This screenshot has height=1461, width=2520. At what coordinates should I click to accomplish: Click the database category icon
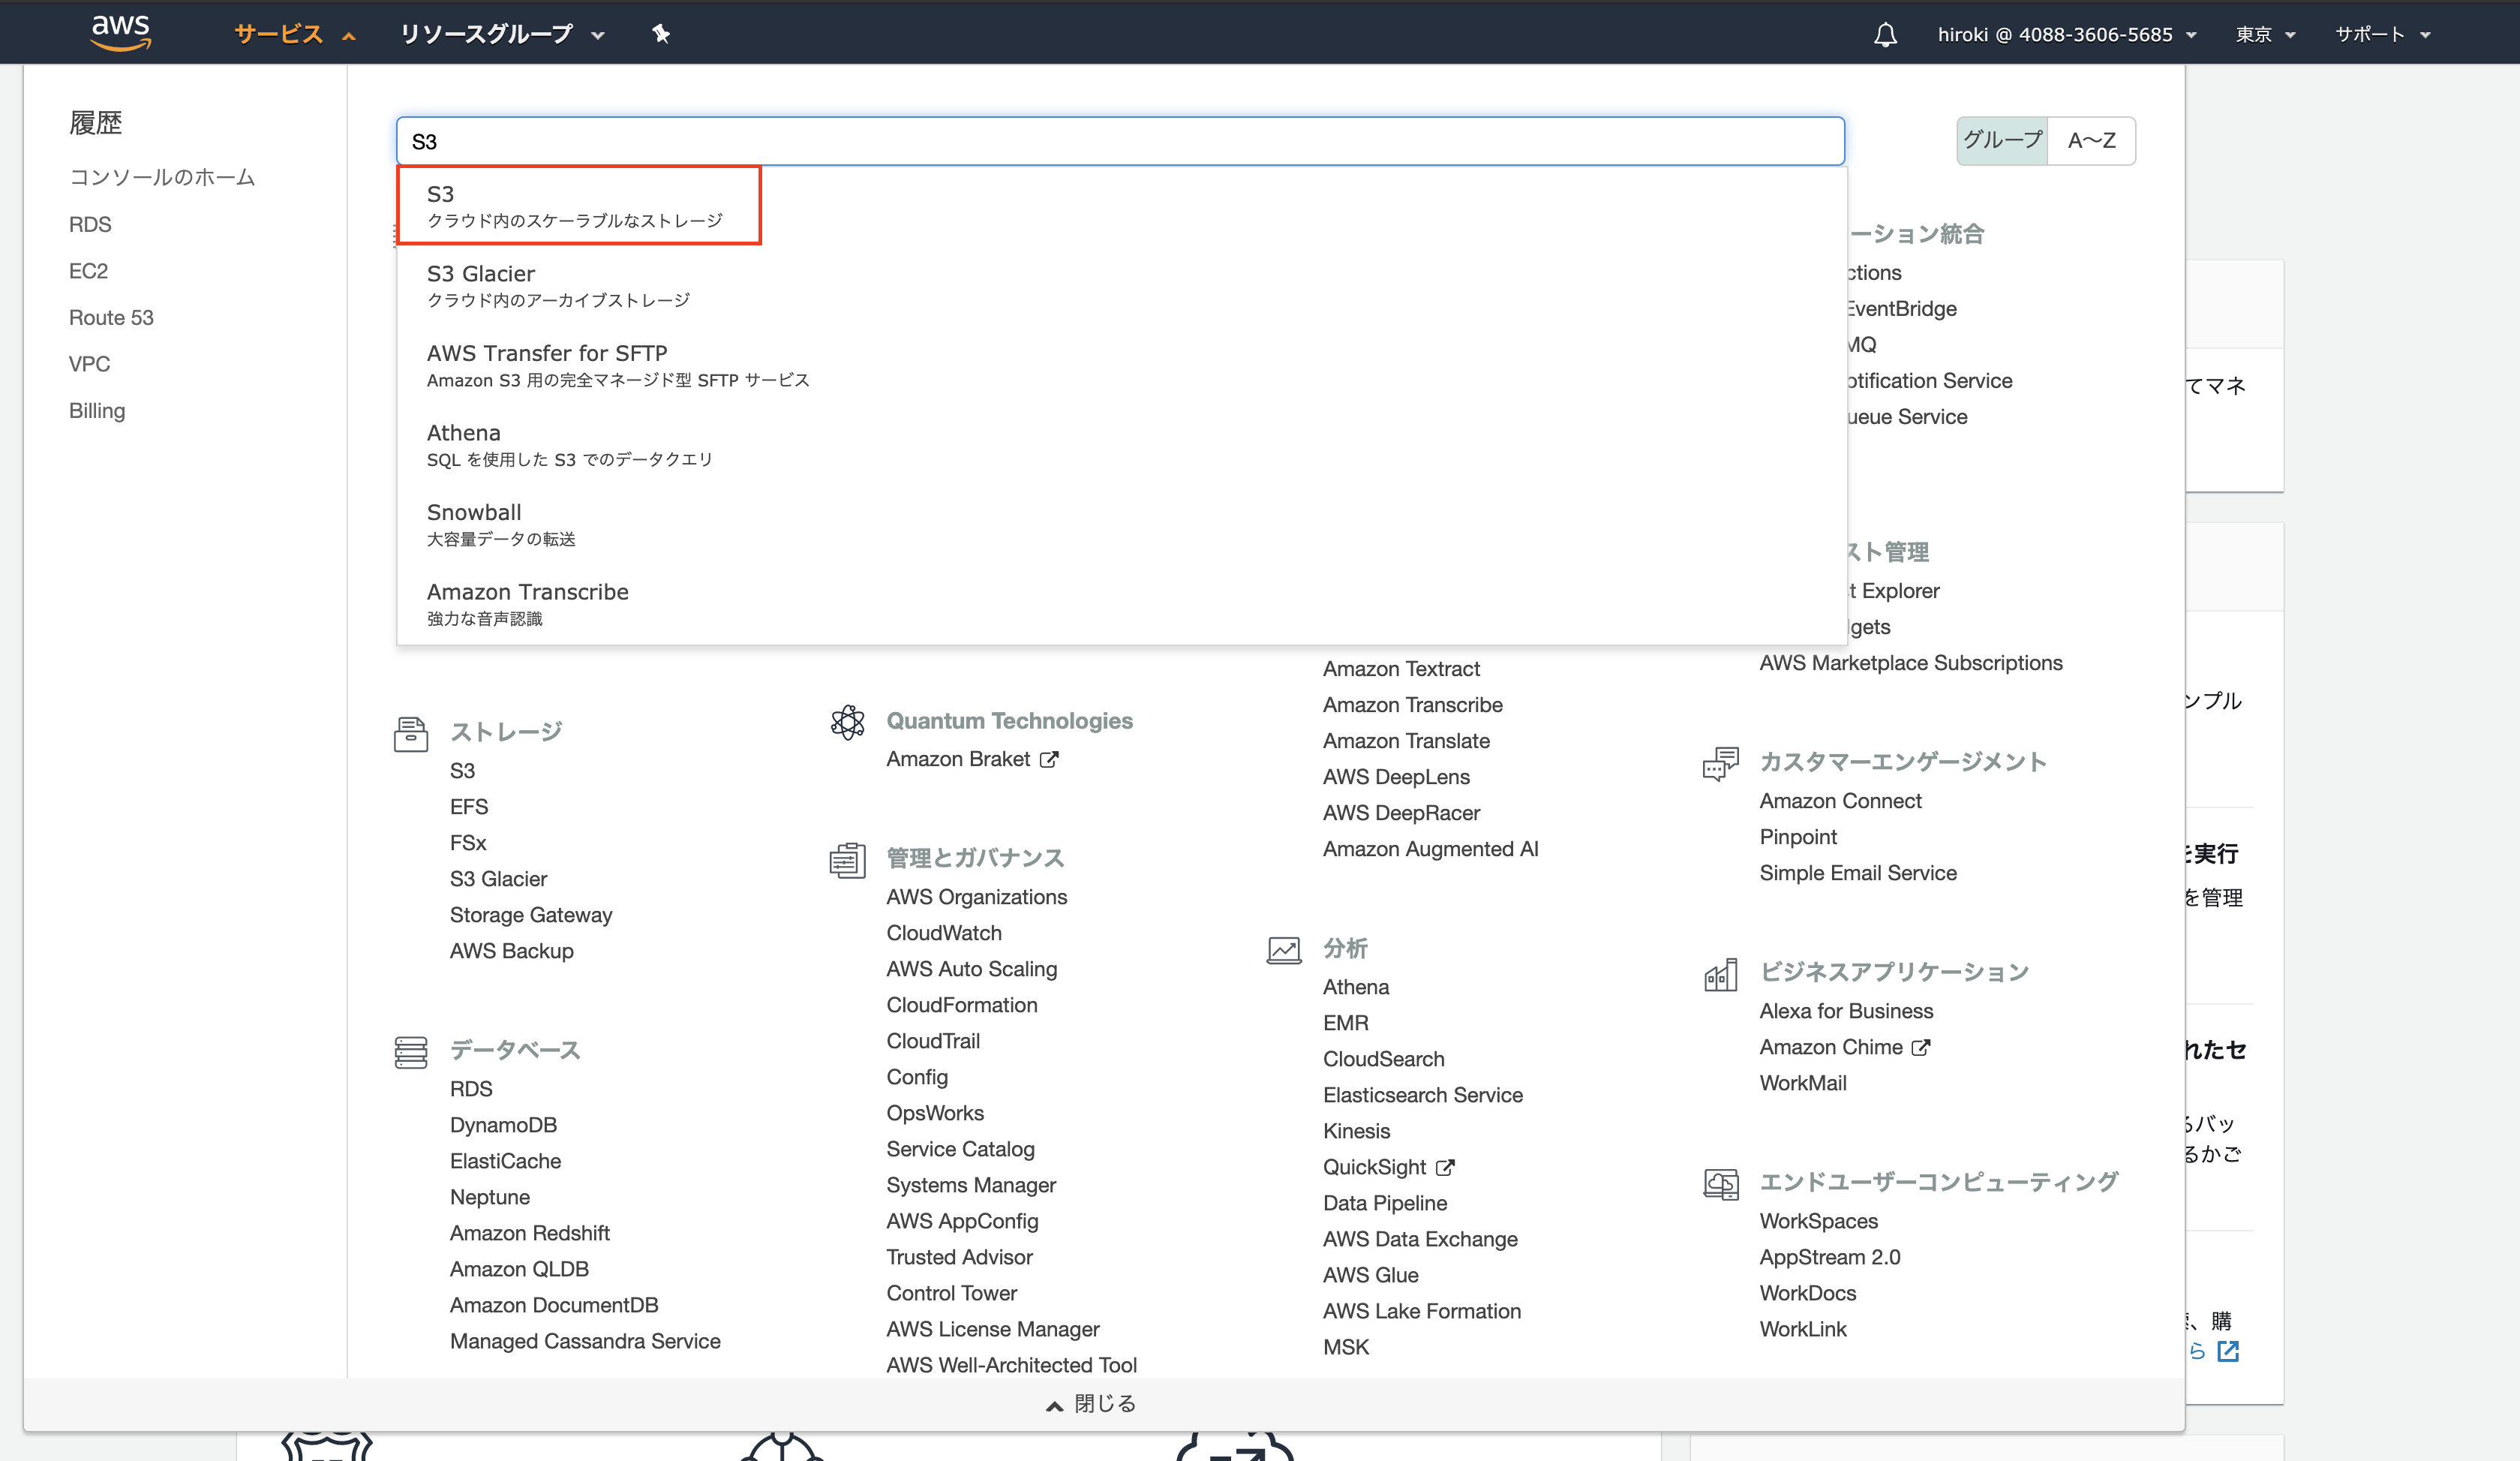pos(410,1052)
